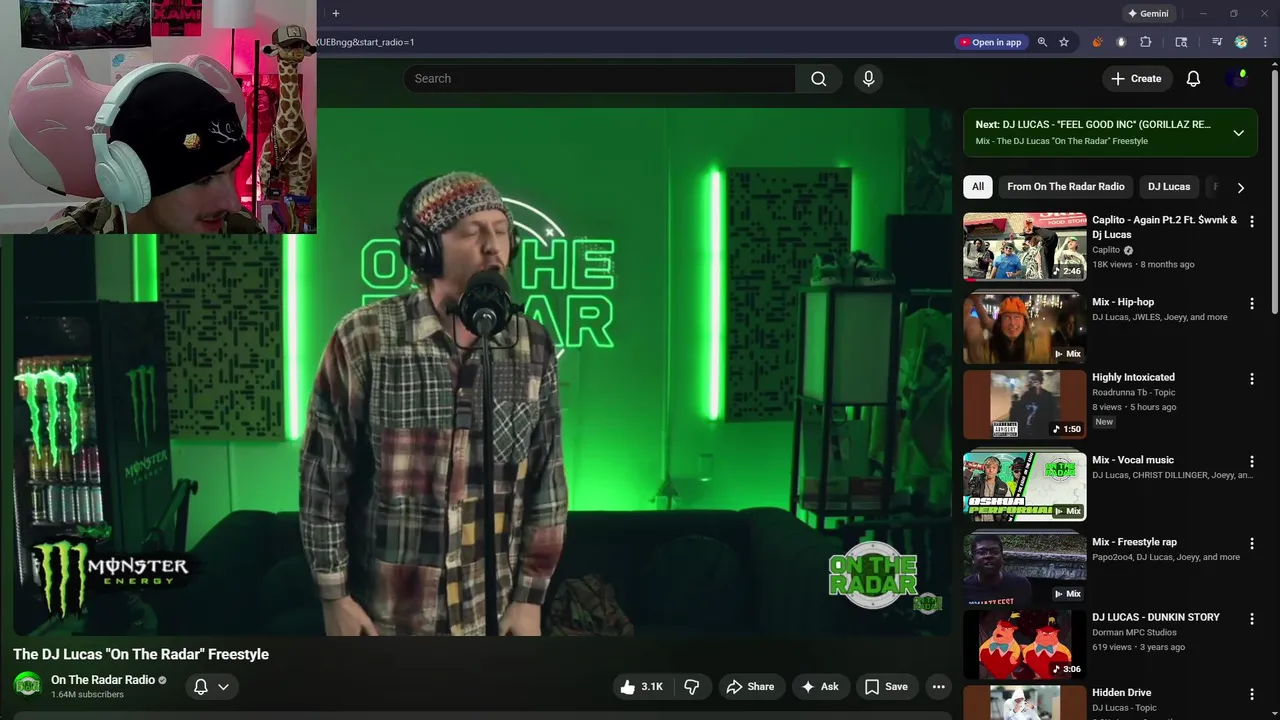Open options for DJ LUCAS - DUNKIN STORY
The width and height of the screenshot is (1280, 720).
[x=1251, y=619]
